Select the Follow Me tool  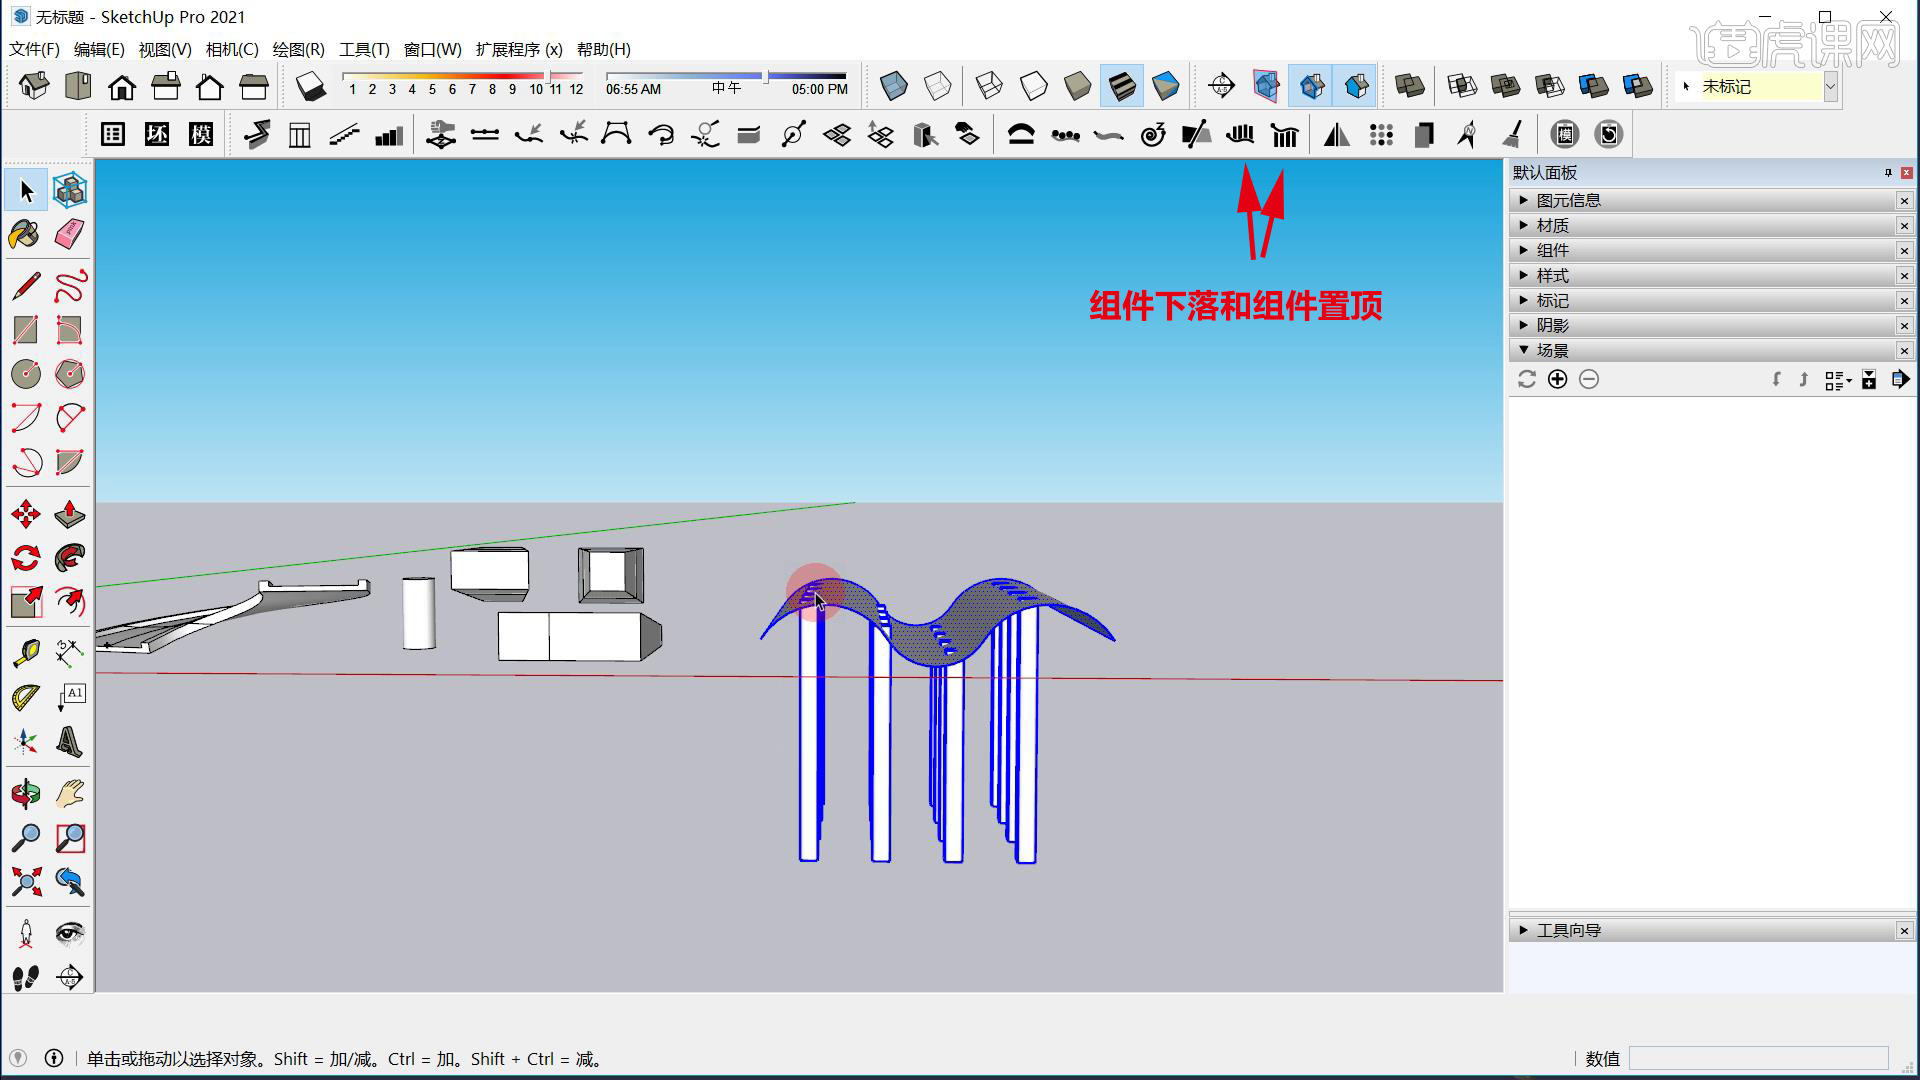(69, 558)
